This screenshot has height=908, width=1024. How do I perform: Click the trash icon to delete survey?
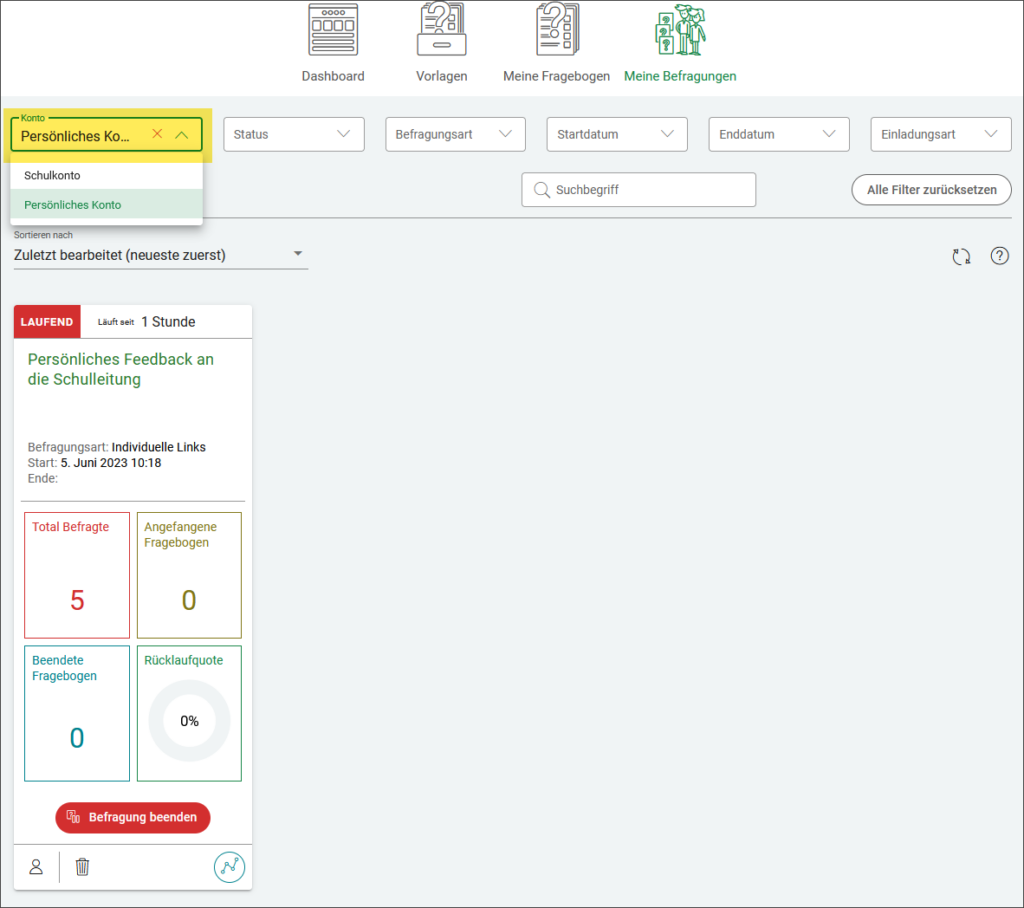[83, 867]
